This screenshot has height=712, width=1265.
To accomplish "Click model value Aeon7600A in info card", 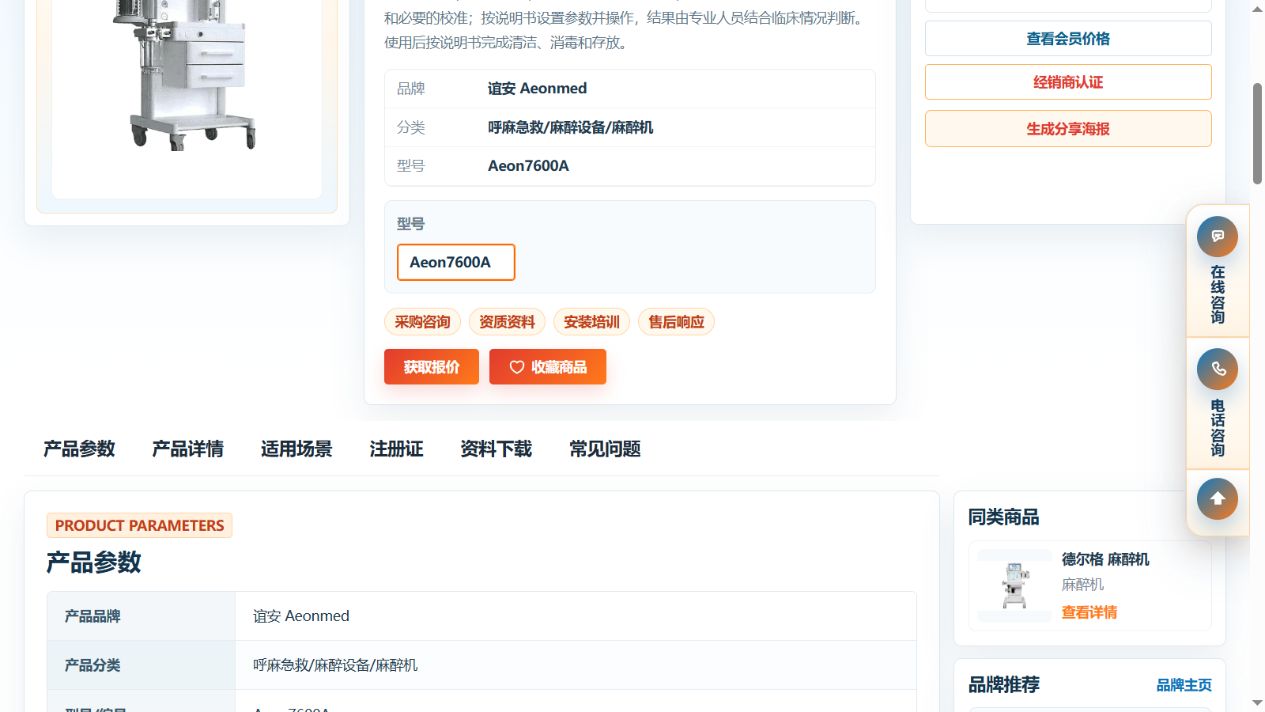I will click(x=528, y=166).
